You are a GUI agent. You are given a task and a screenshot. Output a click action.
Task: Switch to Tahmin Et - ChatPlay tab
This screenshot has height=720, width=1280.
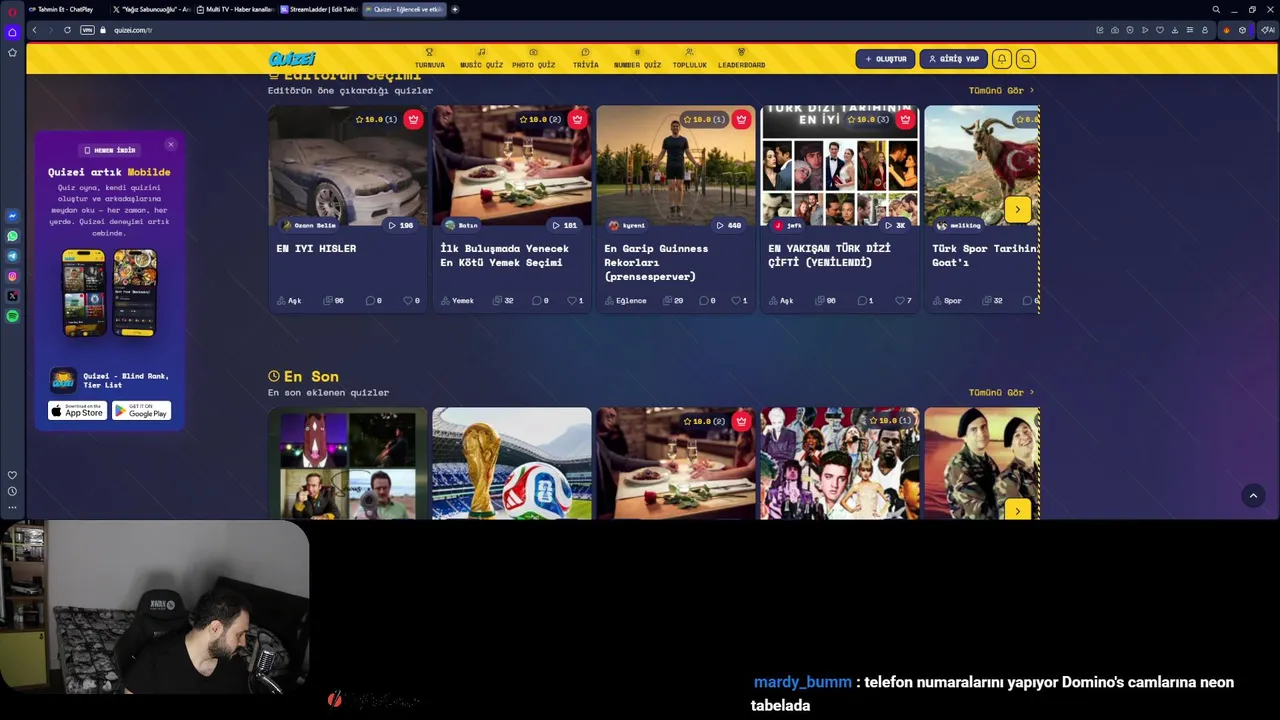click(64, 9)
